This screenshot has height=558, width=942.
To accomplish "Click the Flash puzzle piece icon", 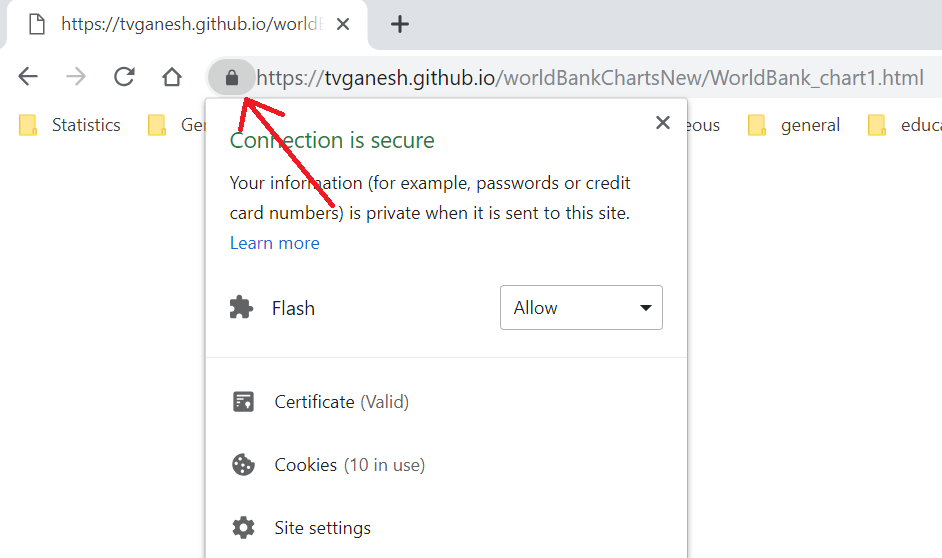I will click(242, 308).
